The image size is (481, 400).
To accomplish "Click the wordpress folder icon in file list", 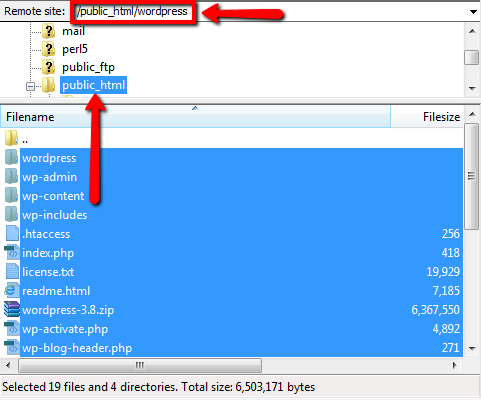I will 11,157.
